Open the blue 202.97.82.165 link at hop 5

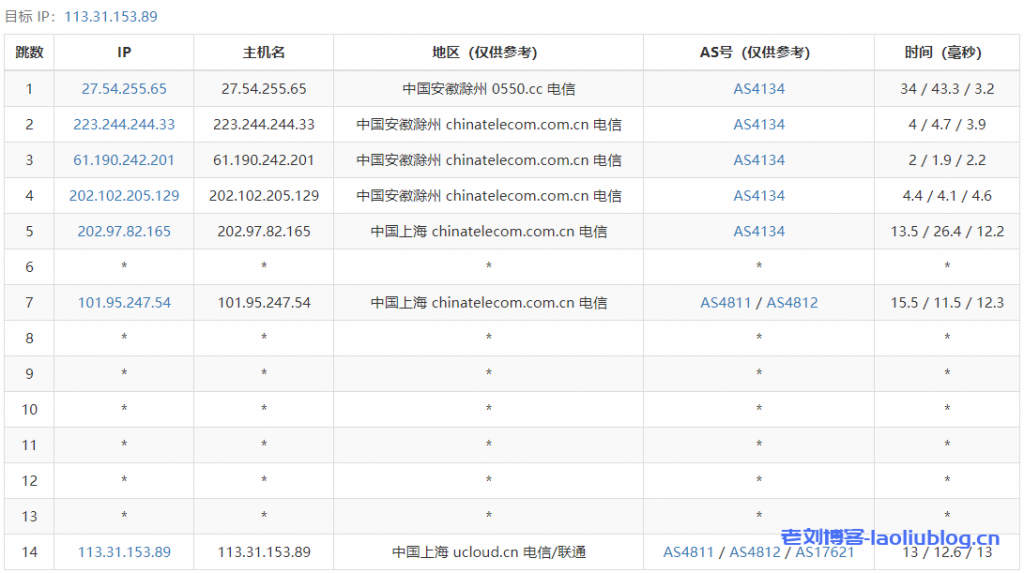tap(124, 231)
